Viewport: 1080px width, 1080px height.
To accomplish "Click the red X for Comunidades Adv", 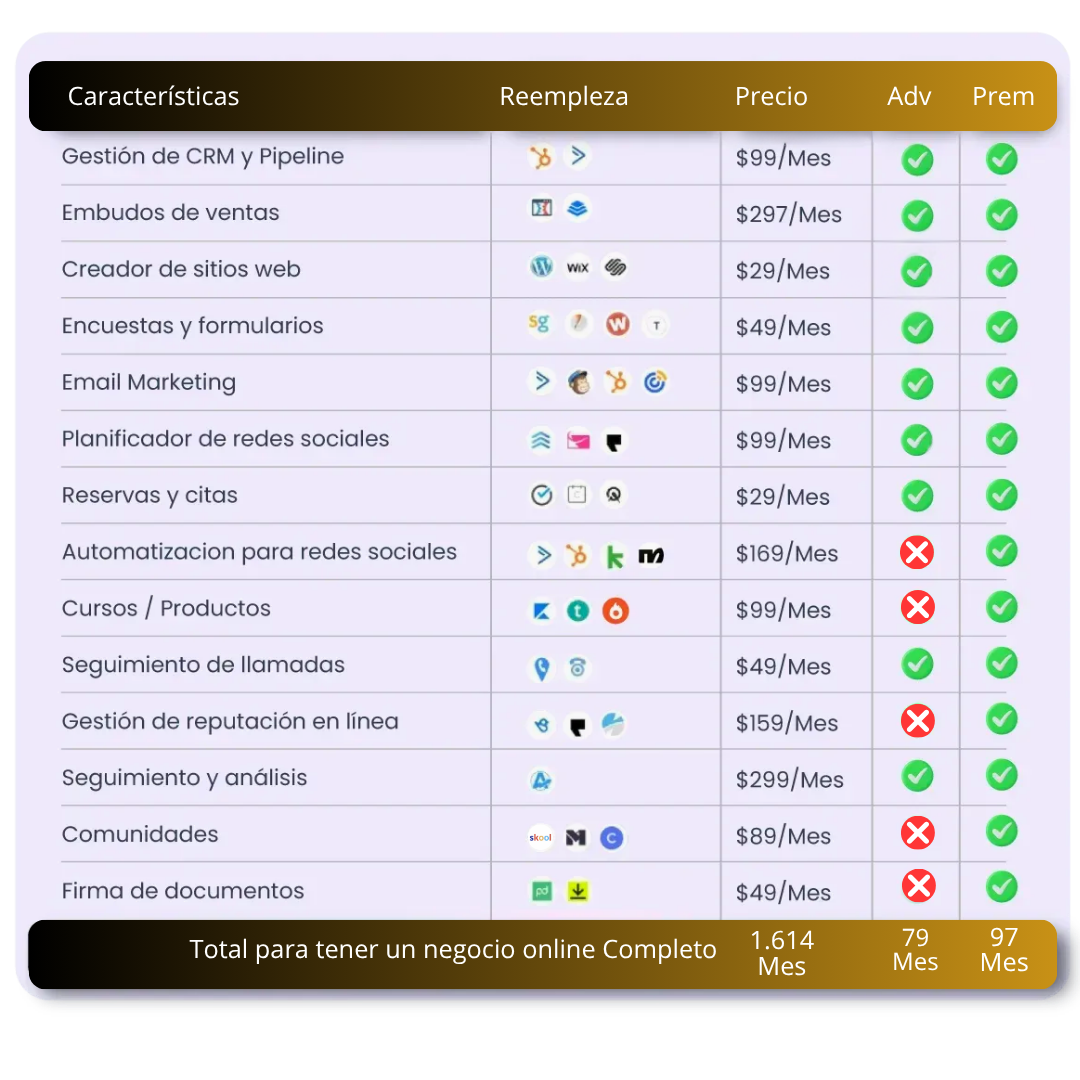I will click(x=917, y=833).
